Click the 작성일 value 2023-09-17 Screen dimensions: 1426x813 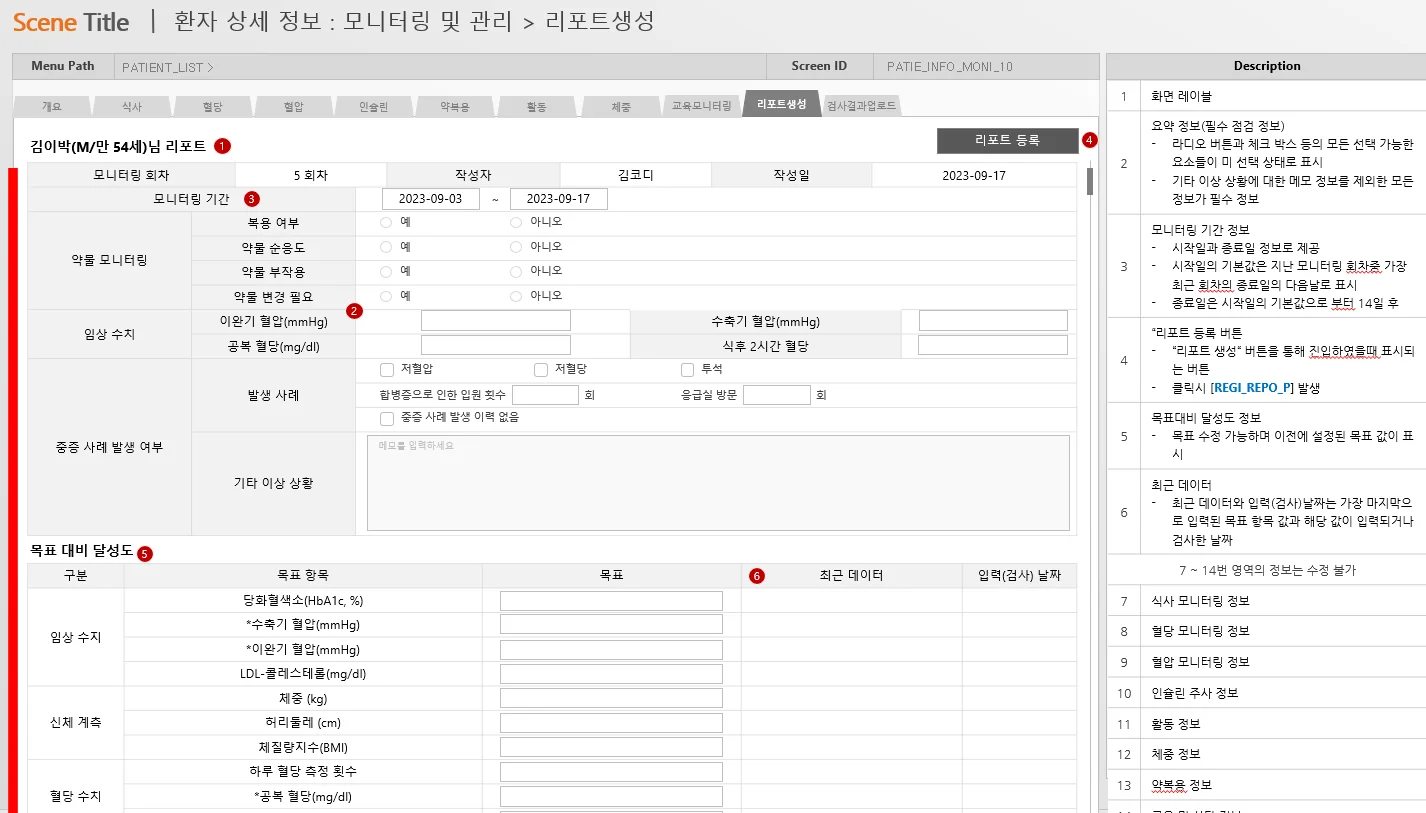tap(974, 175)
